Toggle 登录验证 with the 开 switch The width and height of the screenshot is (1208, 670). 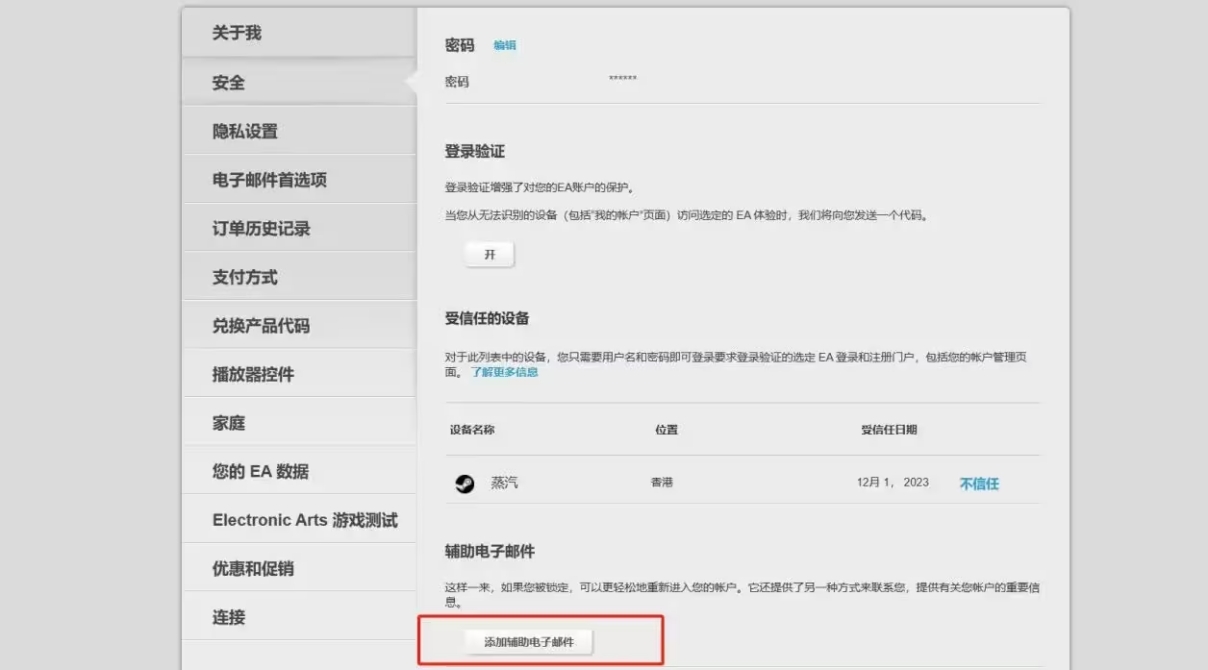point(489,254)
